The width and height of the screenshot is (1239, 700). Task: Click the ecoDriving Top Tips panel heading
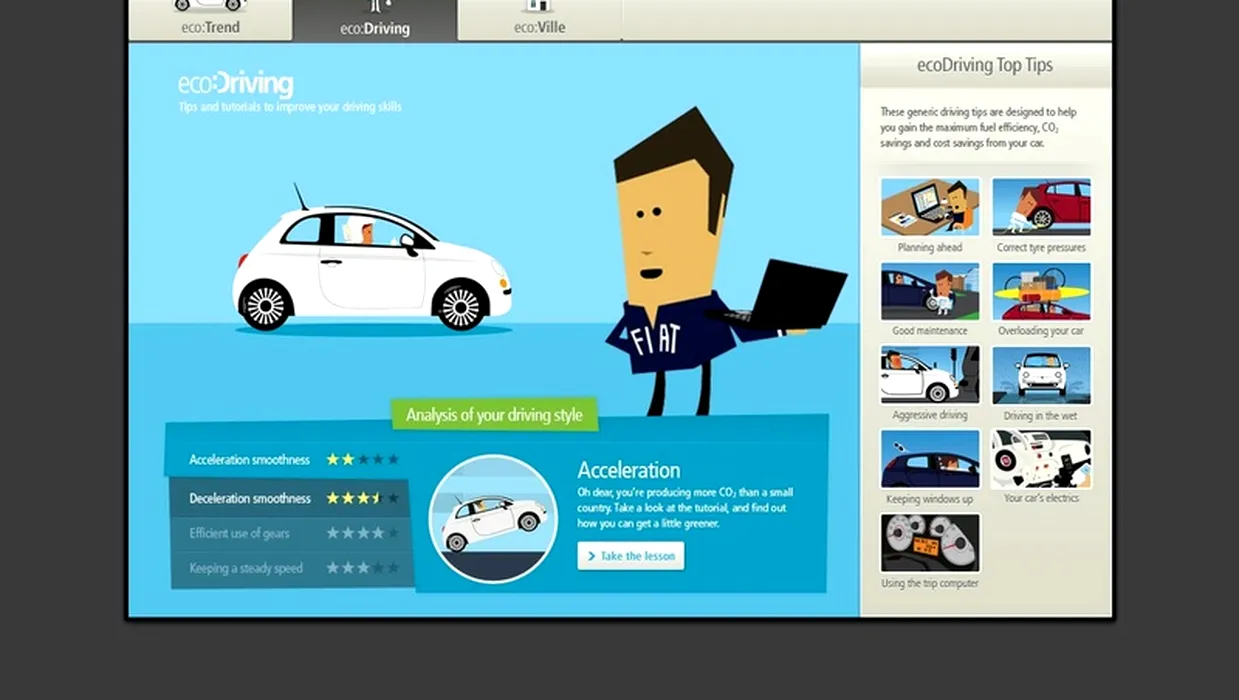coord(985,65)
